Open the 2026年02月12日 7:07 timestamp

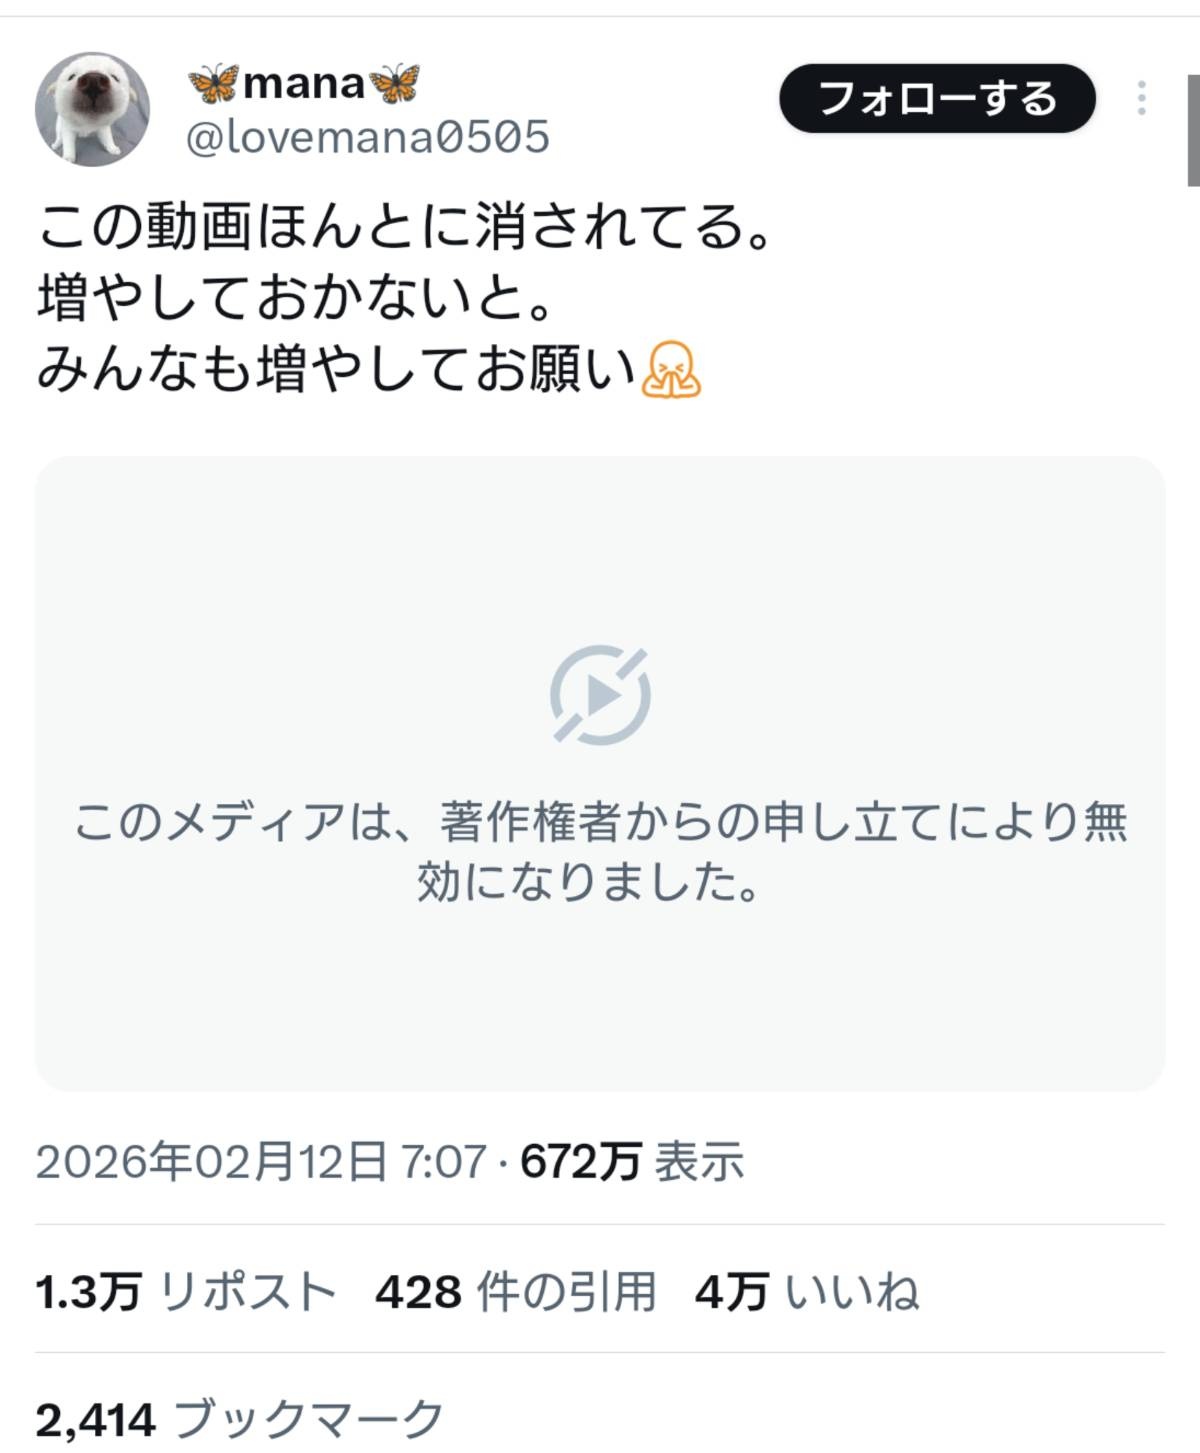point(261,1161)
